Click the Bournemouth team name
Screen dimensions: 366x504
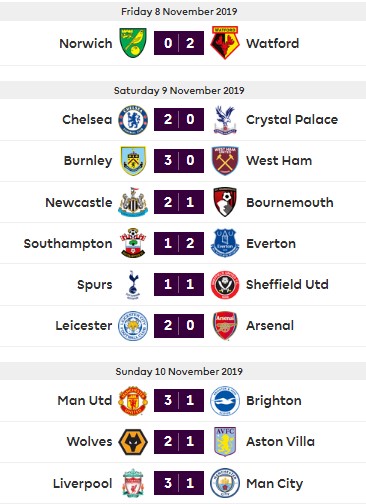click(x=290, y=202)
